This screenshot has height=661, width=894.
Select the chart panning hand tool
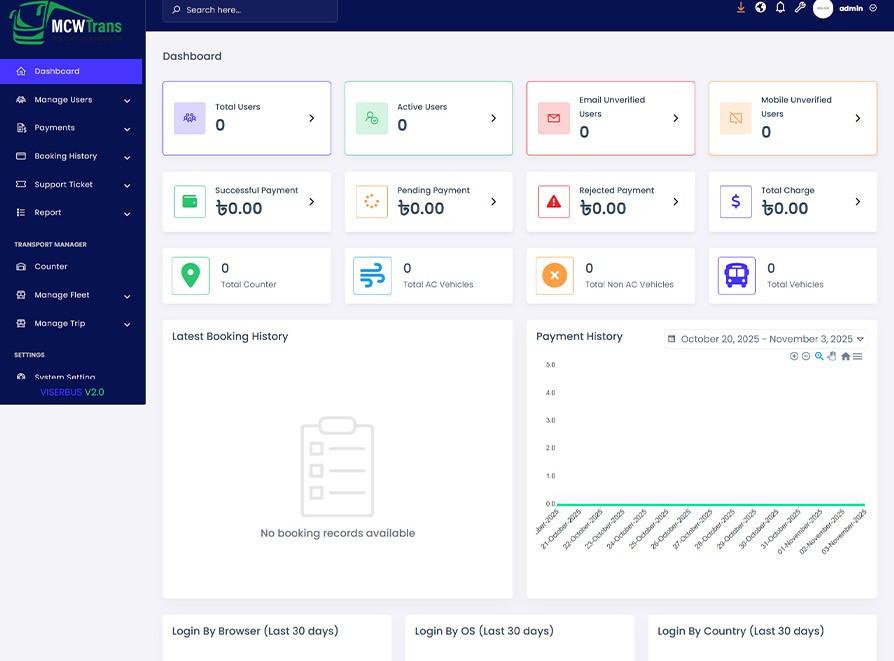click(x=832, y=356)
